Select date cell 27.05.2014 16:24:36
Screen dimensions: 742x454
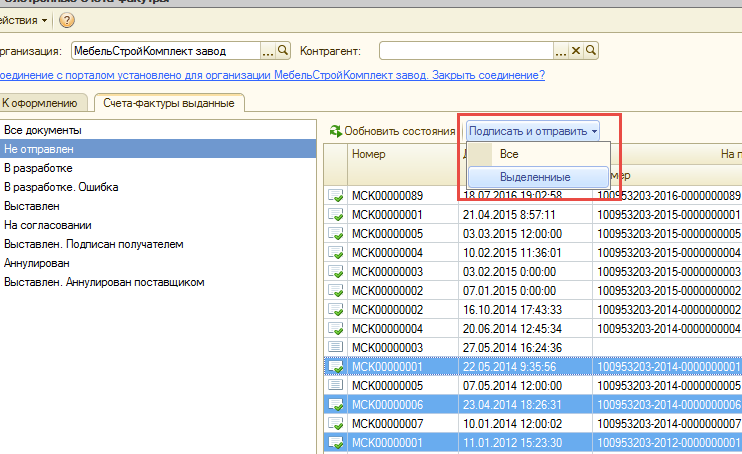[x=525, y=347]
